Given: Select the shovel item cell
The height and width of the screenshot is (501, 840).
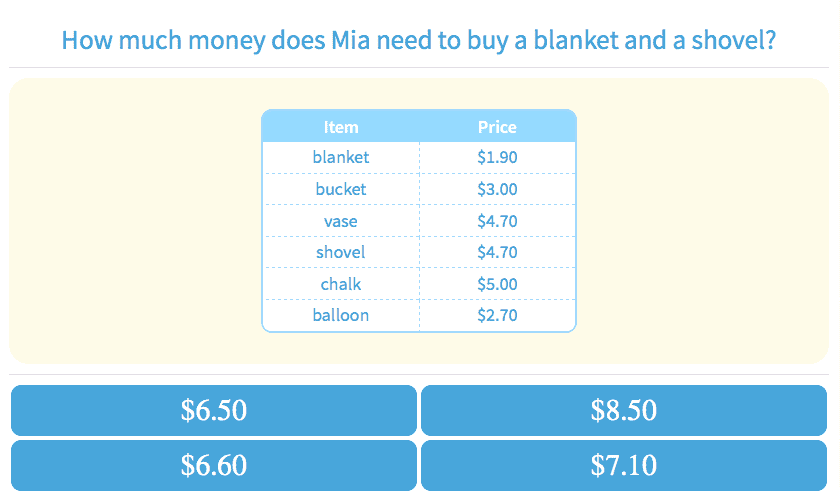Looking at the screenshot, I should click(x=341, y=252).
